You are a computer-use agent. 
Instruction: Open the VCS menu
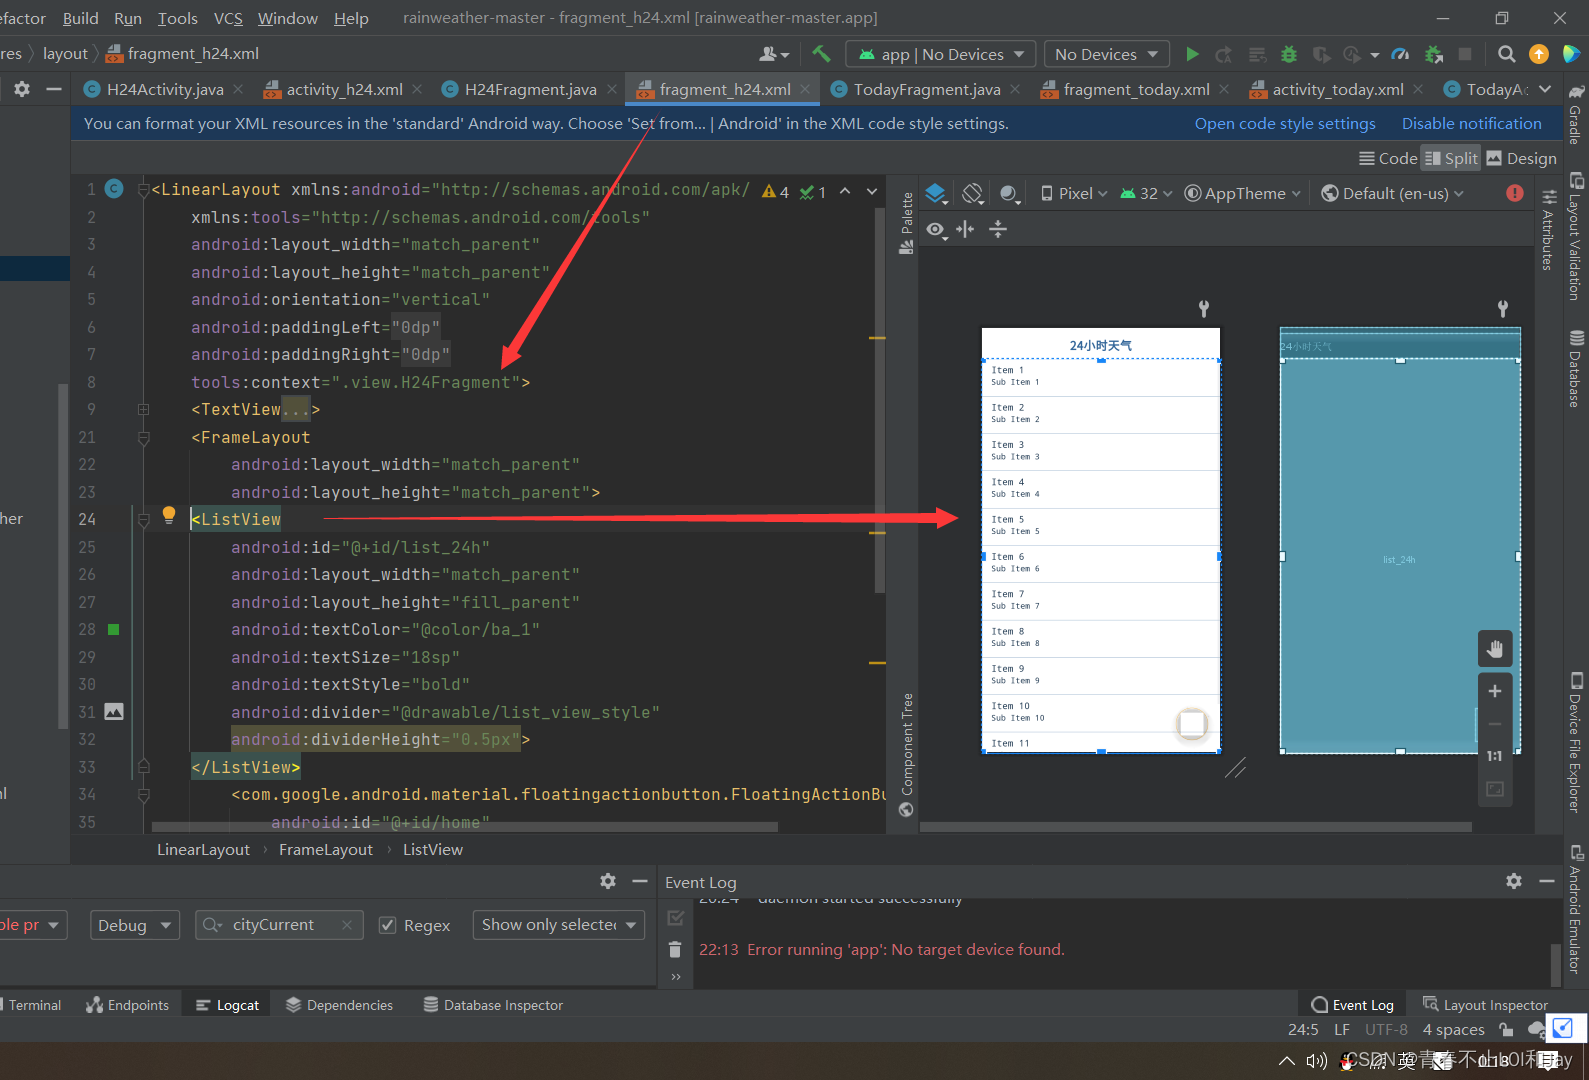click(x=228, y=18)
